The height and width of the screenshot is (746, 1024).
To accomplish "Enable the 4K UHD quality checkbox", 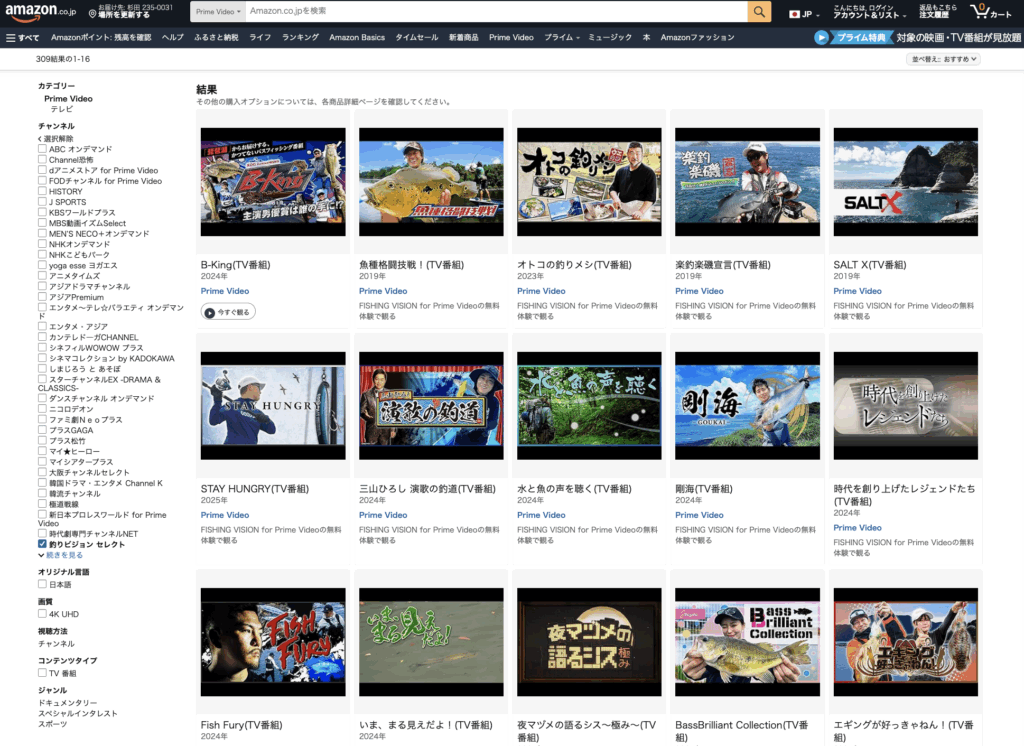I will [42, 614].
